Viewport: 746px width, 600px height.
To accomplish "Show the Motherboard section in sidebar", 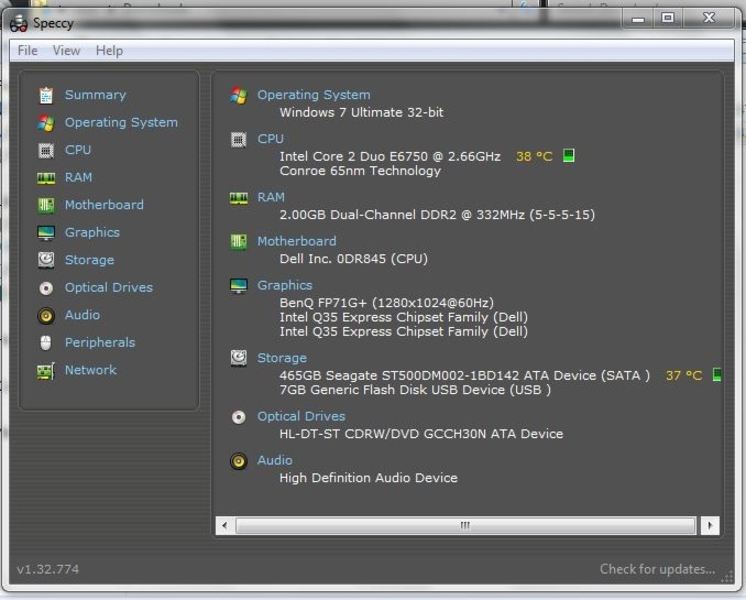I will pos(104,205).
